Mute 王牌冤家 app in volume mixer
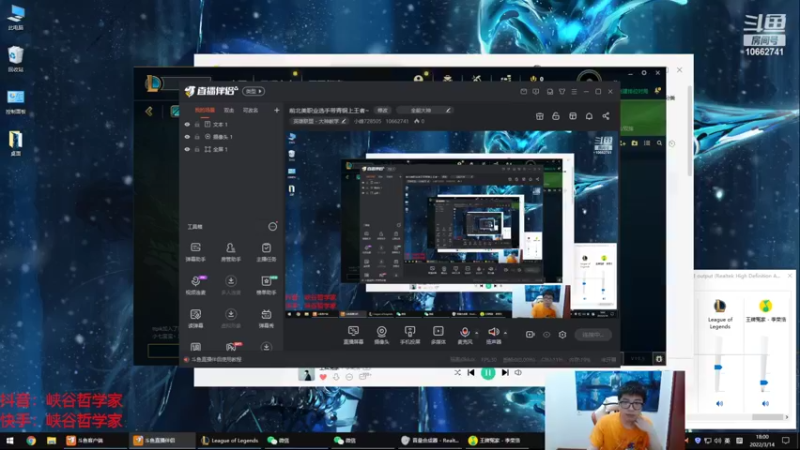Screen dimensions: 800x450 pos(765,404)
